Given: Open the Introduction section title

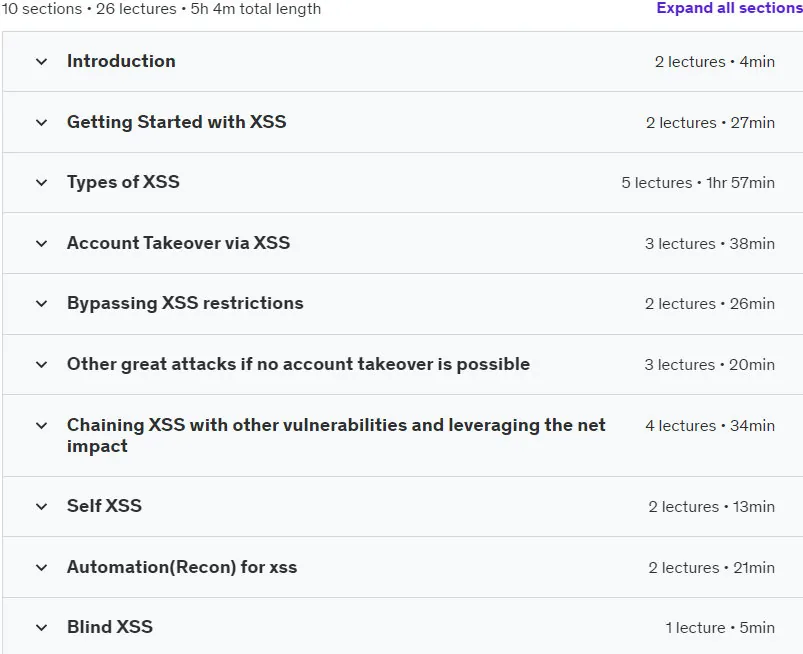Looking at the screenshot, I should point(121,61).
